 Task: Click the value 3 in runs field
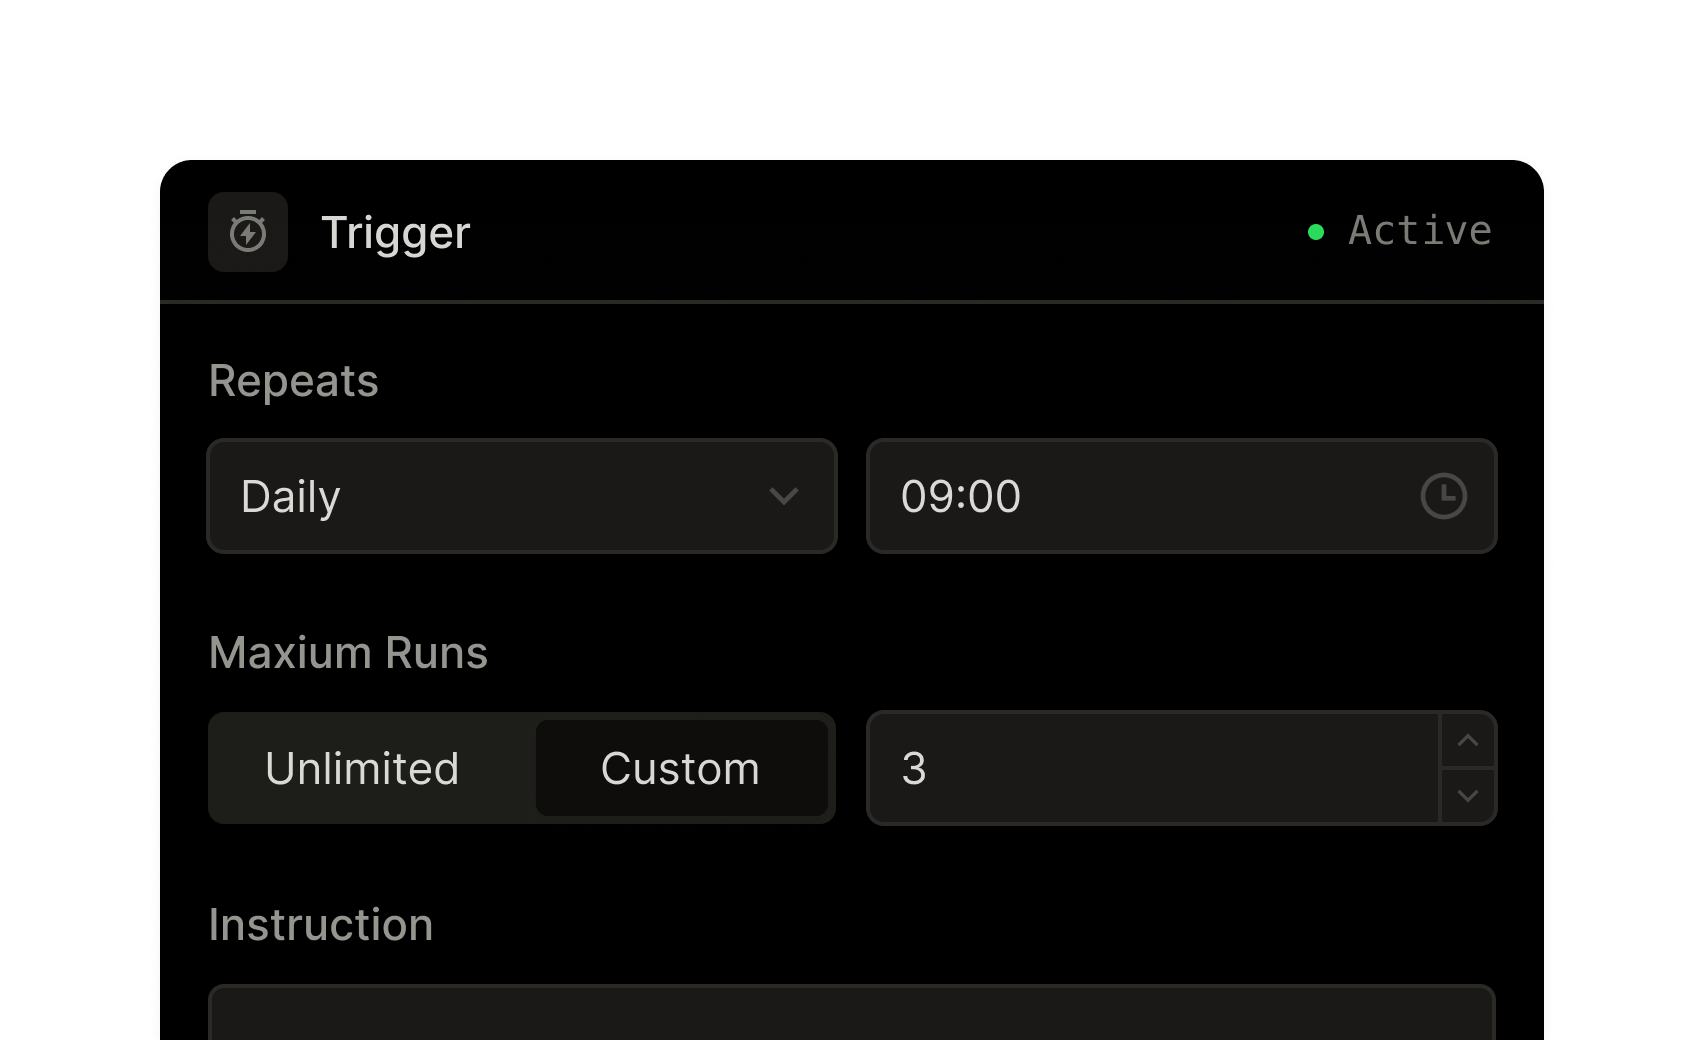914,769
